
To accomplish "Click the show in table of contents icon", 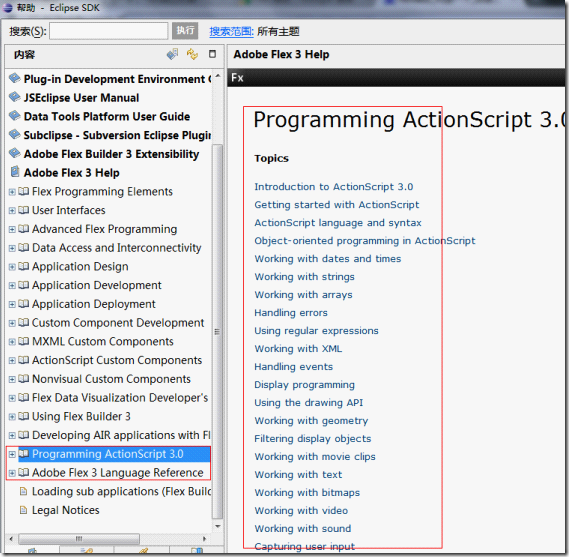I will pos(172,54).
